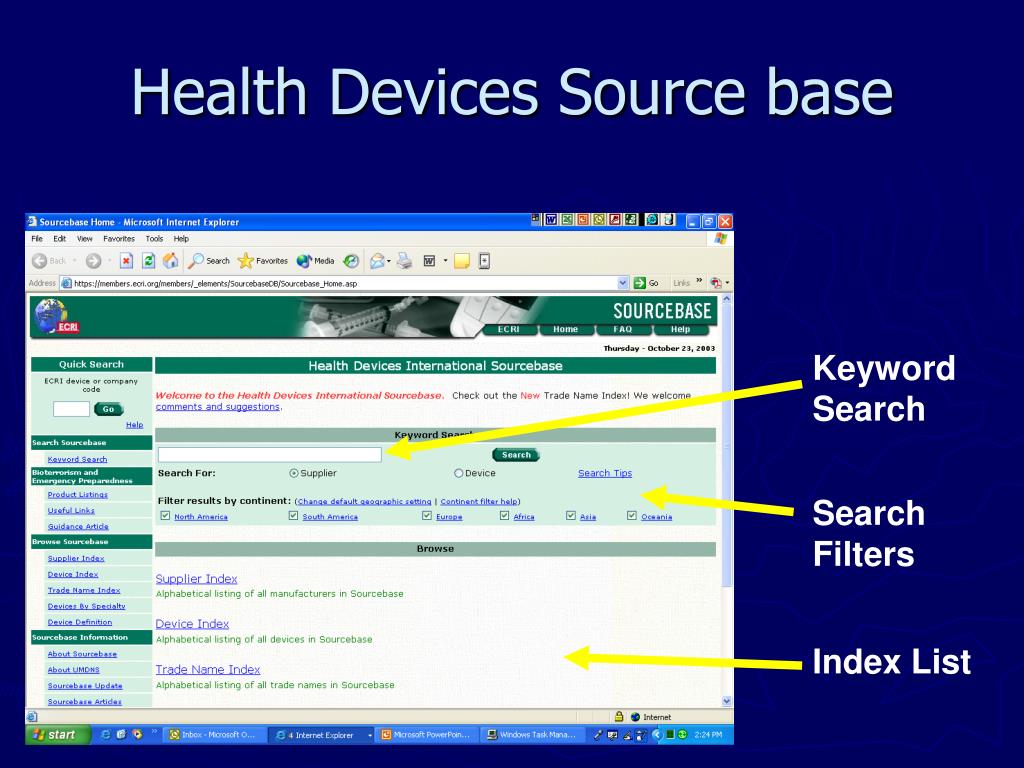Uncheck the Oceania checkbox

tap(632, 516)
